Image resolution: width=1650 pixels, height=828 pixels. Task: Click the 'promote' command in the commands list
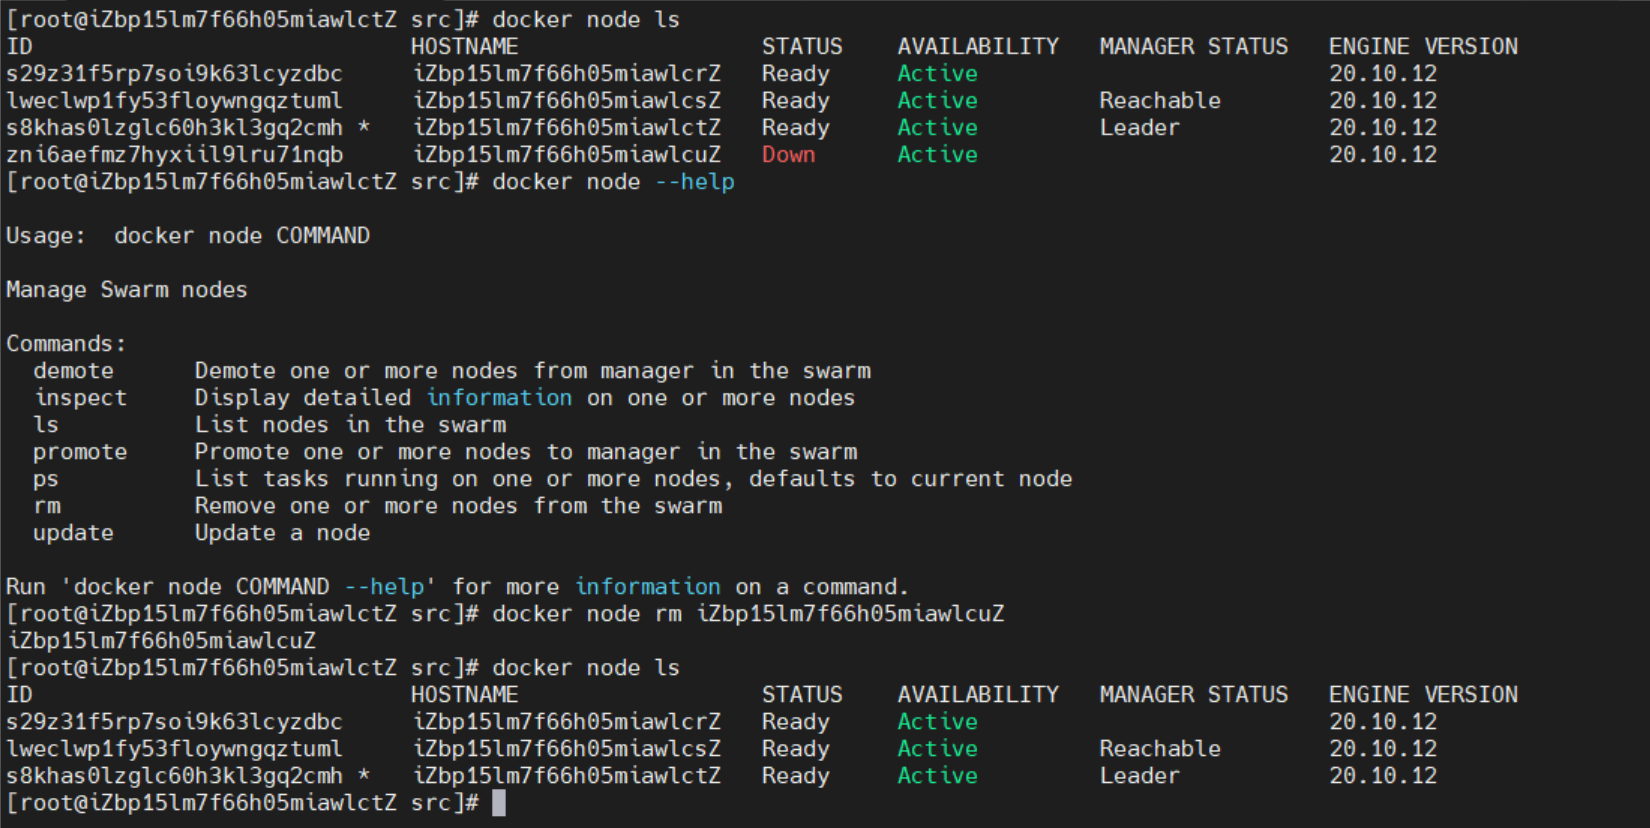80,452
